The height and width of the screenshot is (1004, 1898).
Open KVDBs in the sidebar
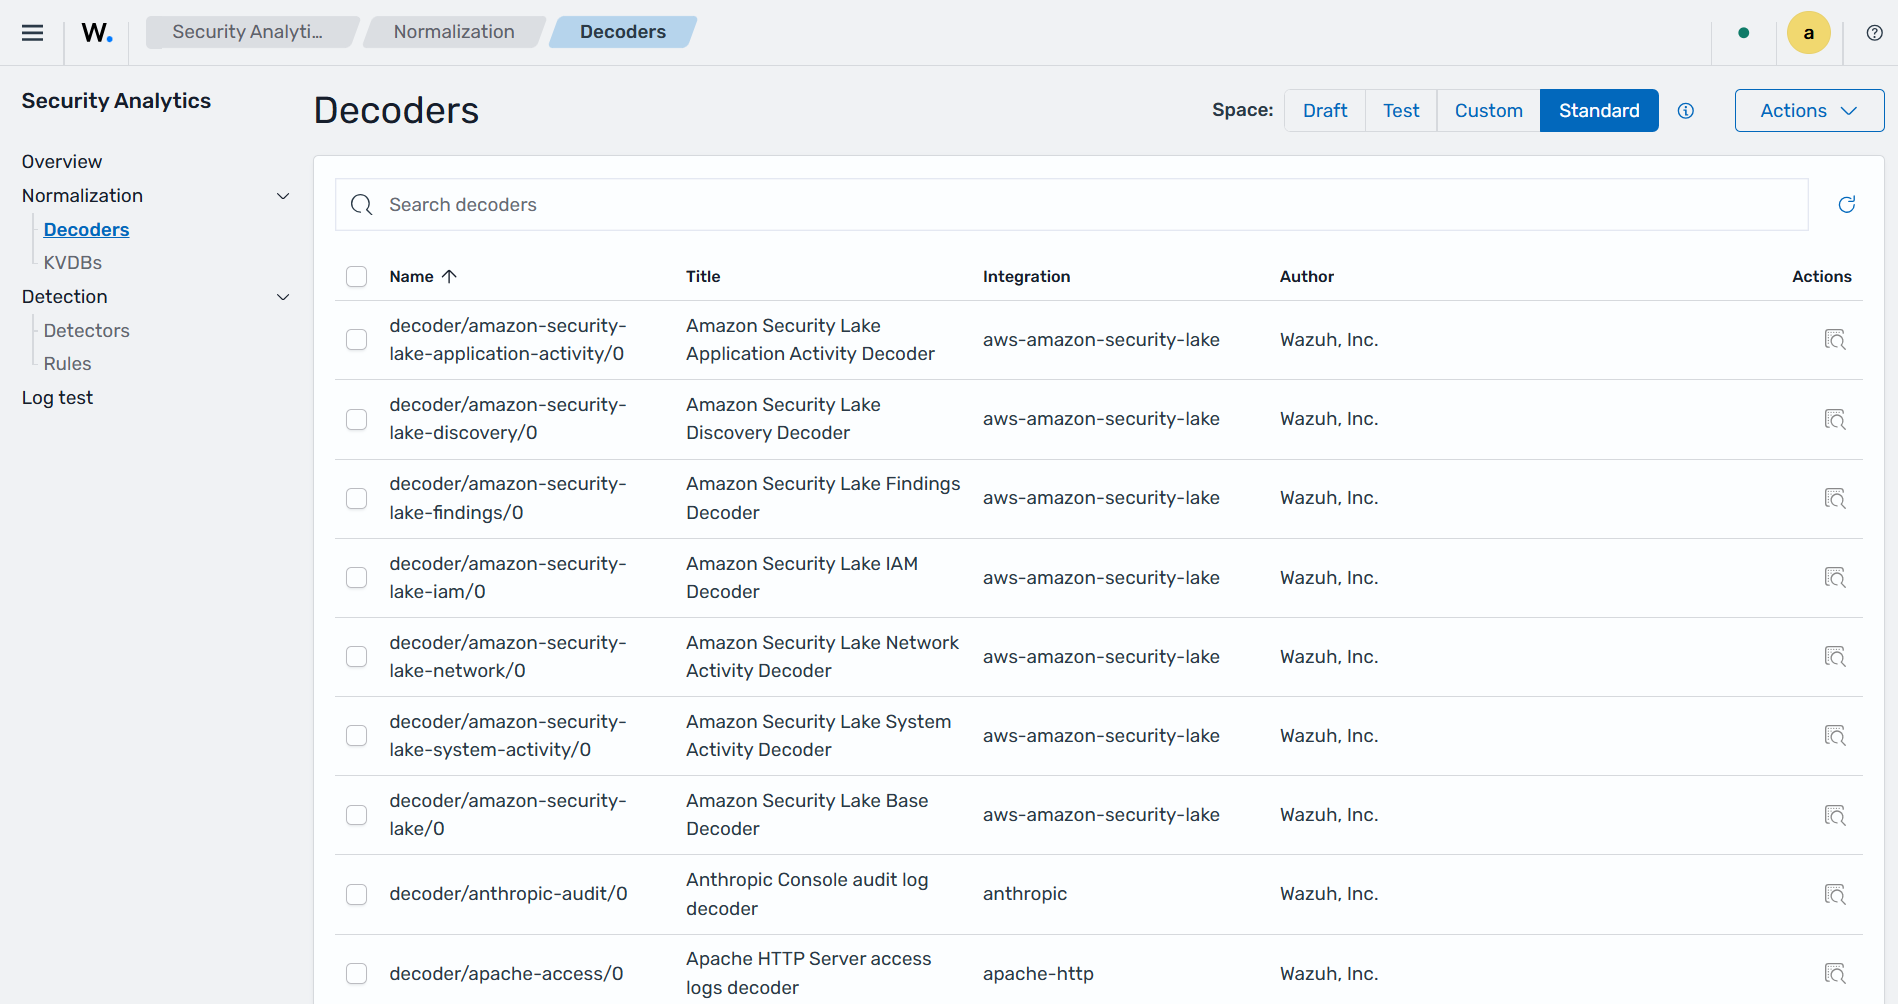tap(73, 263)
